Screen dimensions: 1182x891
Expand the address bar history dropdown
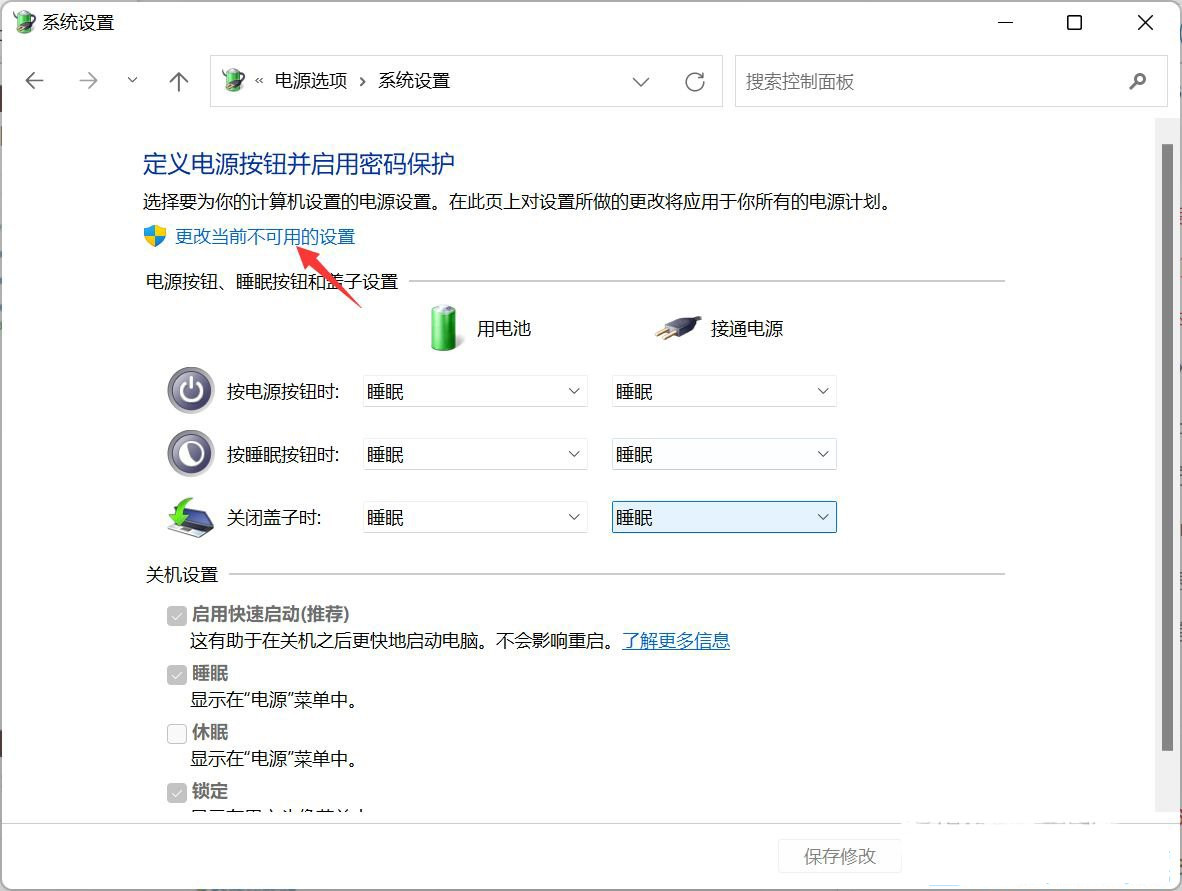(641, 82)
